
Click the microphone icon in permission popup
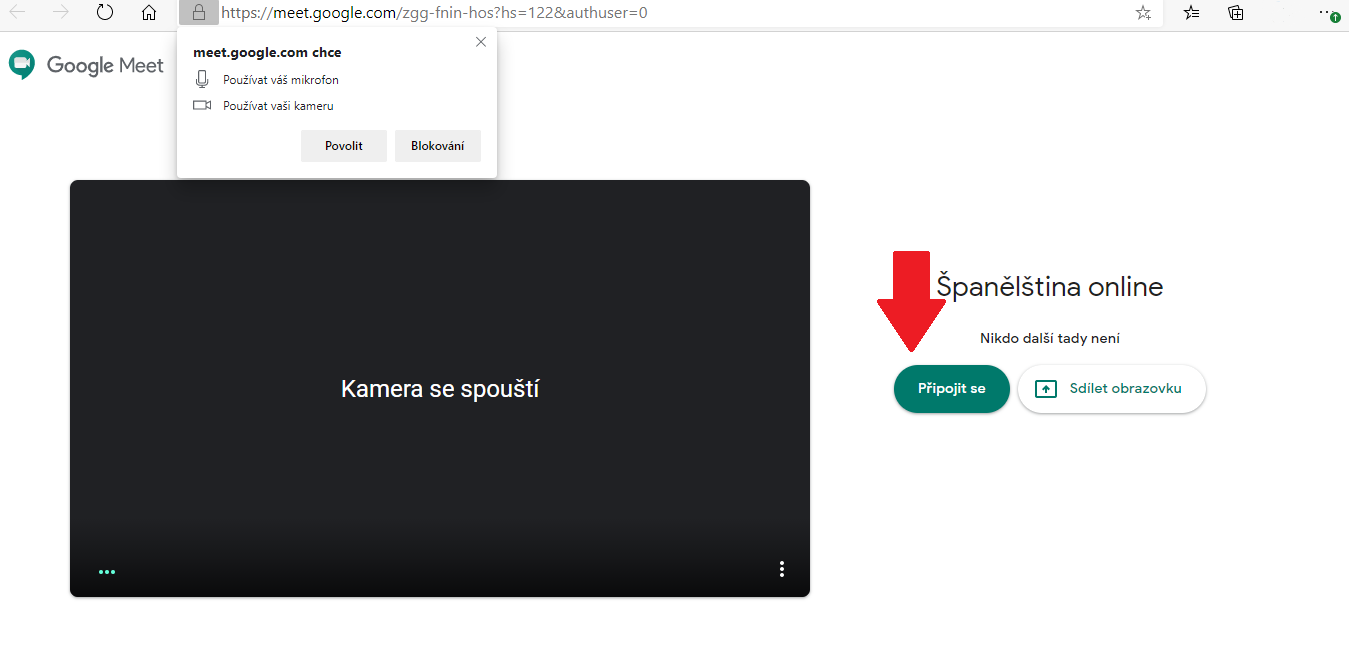pyautogui.click(x=202, y=79)
